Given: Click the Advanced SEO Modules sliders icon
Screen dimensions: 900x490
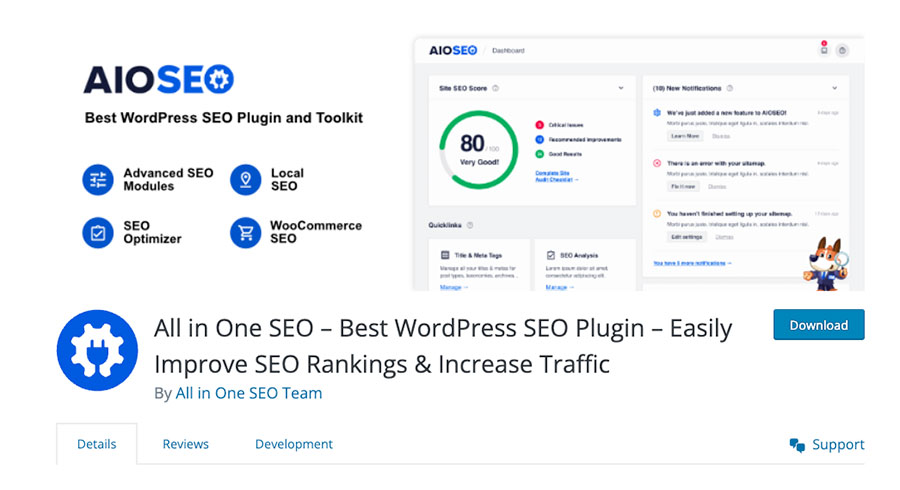Looking at the screenshot, I should [x=98, y=180].
